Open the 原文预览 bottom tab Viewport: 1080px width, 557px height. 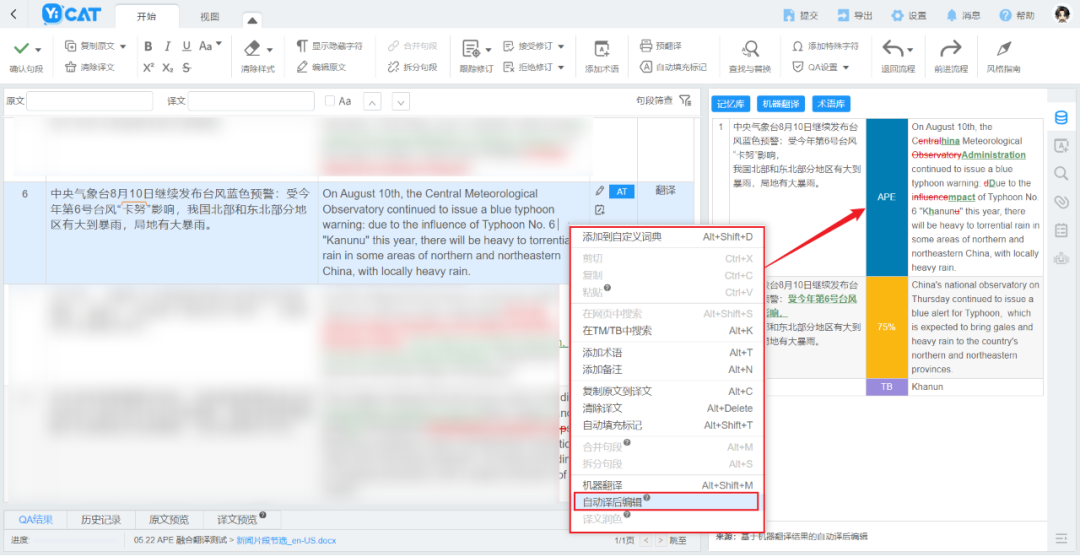pos(169,519)
